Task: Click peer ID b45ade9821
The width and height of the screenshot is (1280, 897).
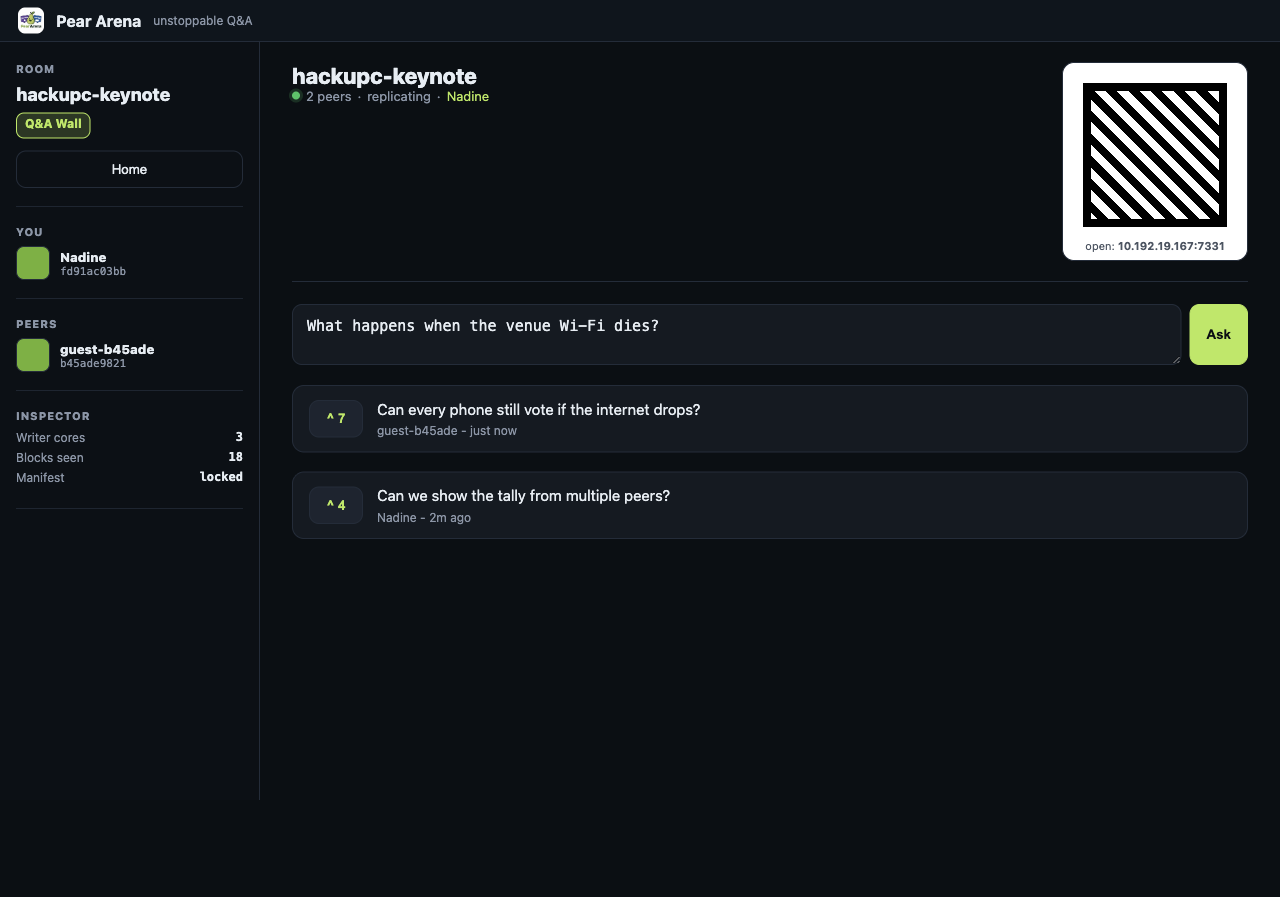Action: 93,364
